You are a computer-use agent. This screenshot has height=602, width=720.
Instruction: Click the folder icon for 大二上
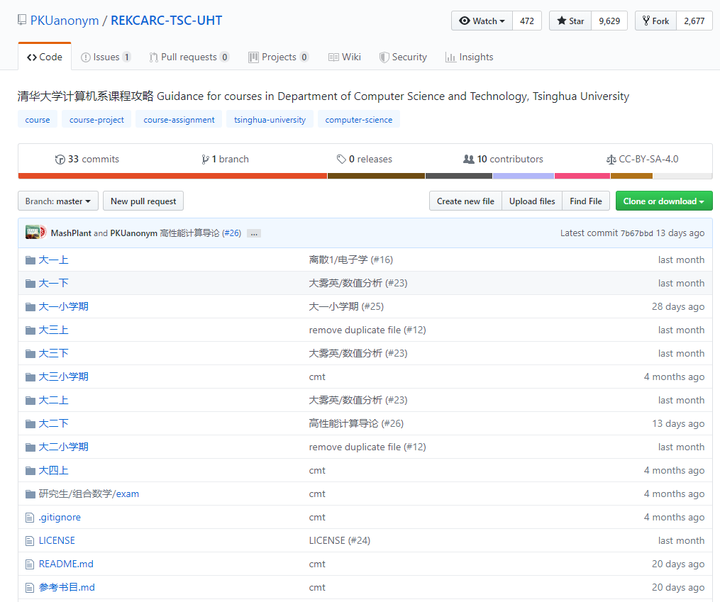(x=30, y=401)
